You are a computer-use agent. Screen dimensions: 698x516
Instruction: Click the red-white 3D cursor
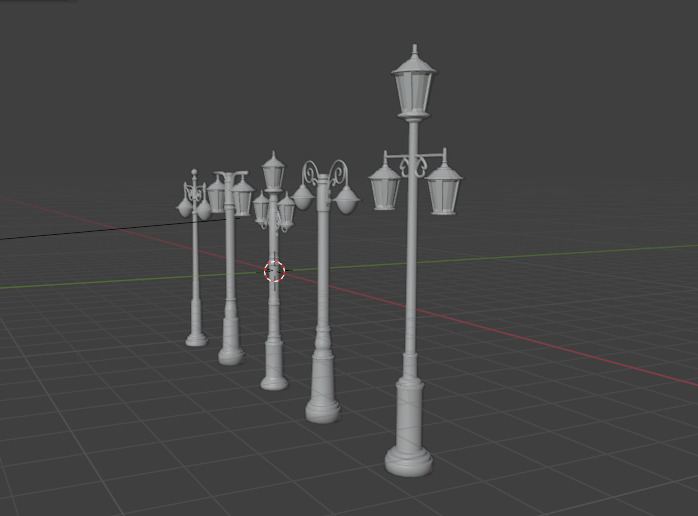275,271
